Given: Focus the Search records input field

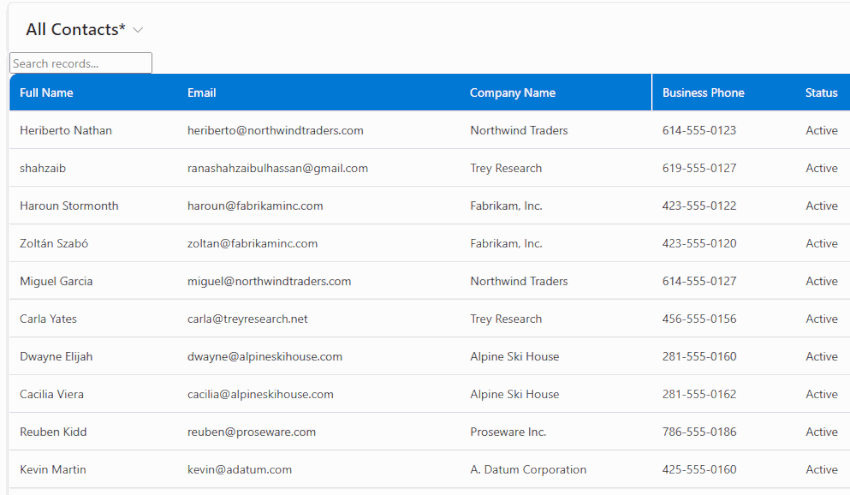Looking at the screenshot, I should (81, 63).
